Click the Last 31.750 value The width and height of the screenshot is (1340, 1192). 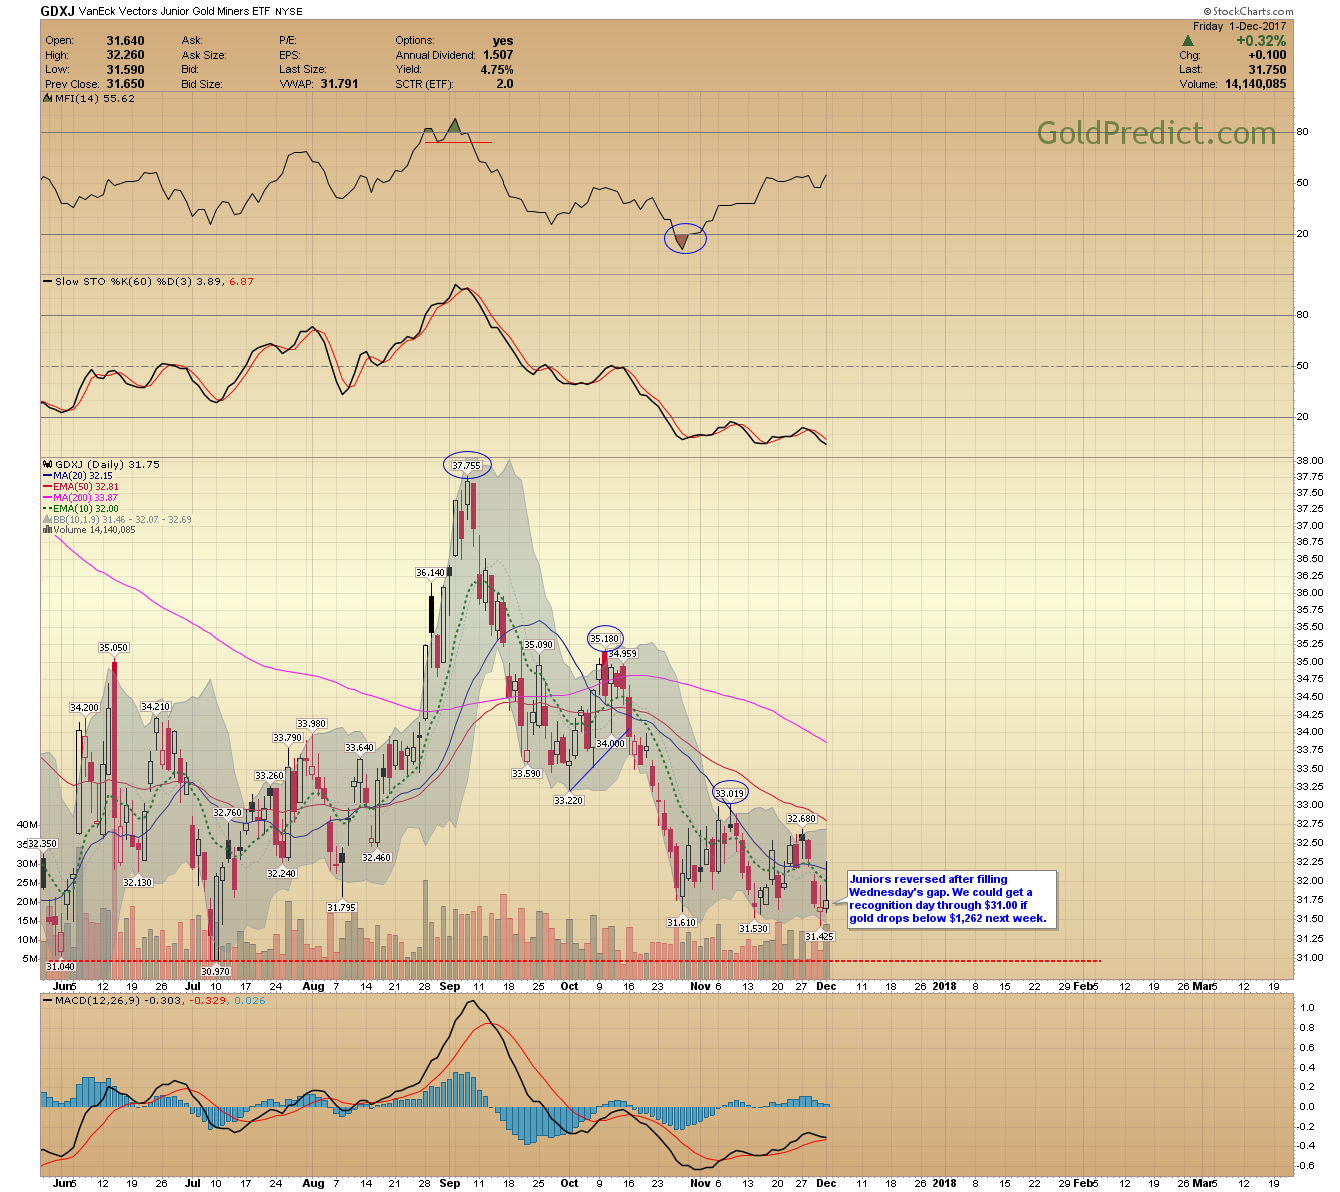tap(1267, 70)
